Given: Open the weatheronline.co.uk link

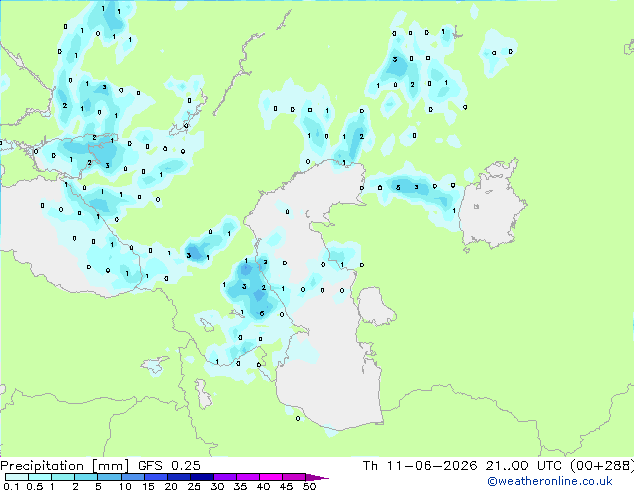Looking at the screenshot, I should coord(549,481).
